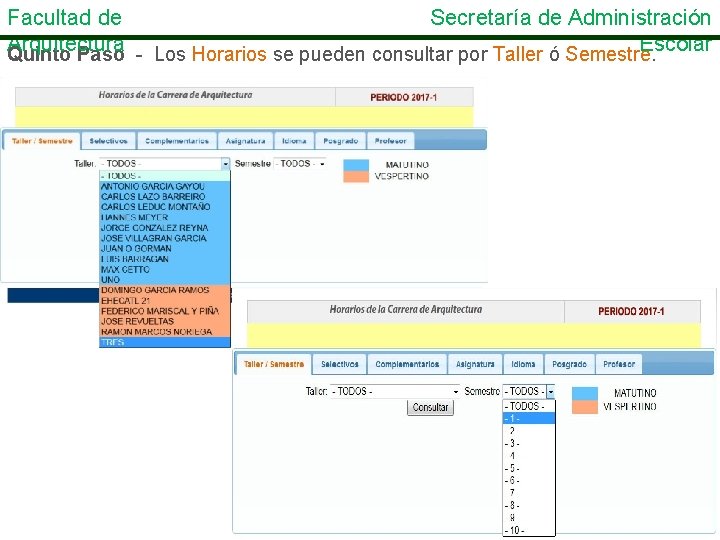This screenshot has width=720, height=540.
Task: Select the Asignatura tab in upper panel
Action: [246, 141]
